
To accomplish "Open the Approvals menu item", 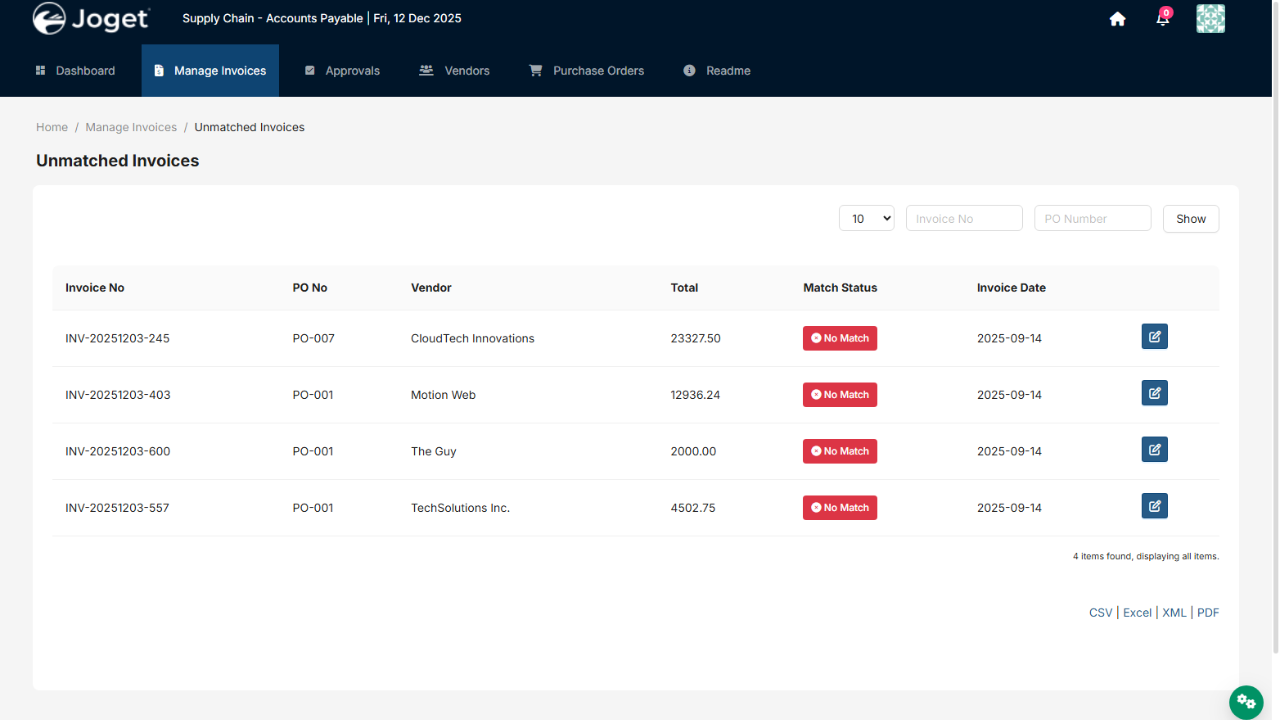I will click(x=342, y=71).
